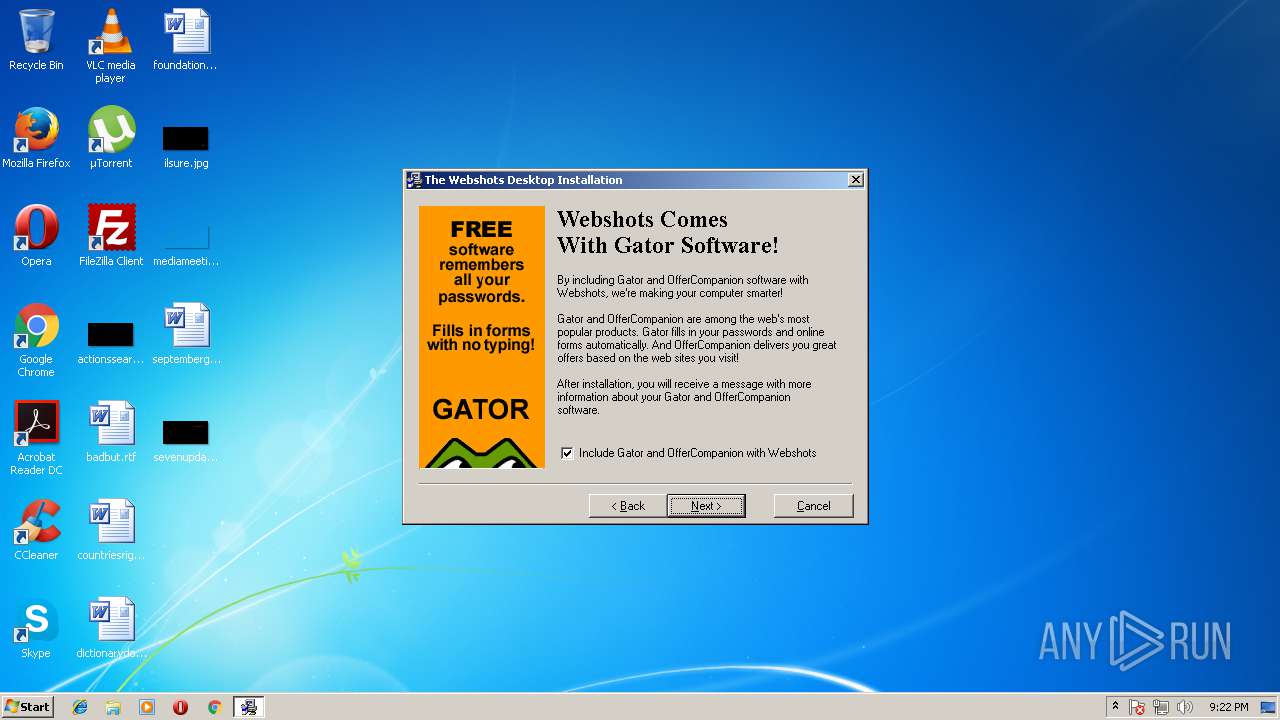Open Action Center flag tray icon

coord(1137,707)
